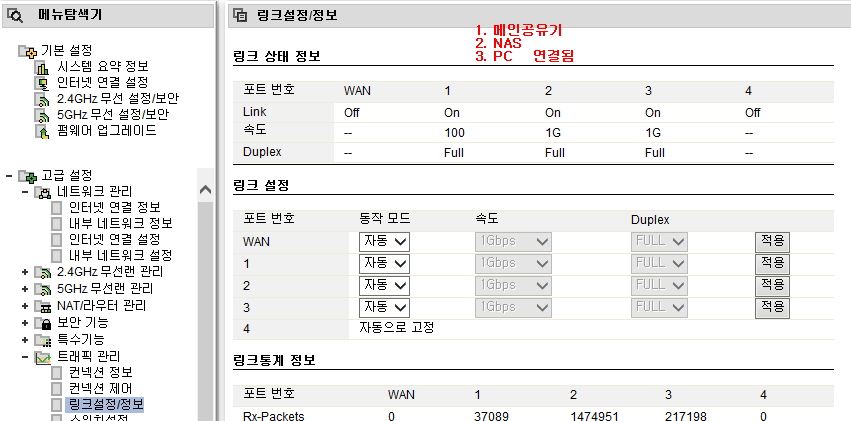Click the 펌웨어 업그레이드 icon
The width and height of the screenshot is (851, 421).
tap(42, 131)
